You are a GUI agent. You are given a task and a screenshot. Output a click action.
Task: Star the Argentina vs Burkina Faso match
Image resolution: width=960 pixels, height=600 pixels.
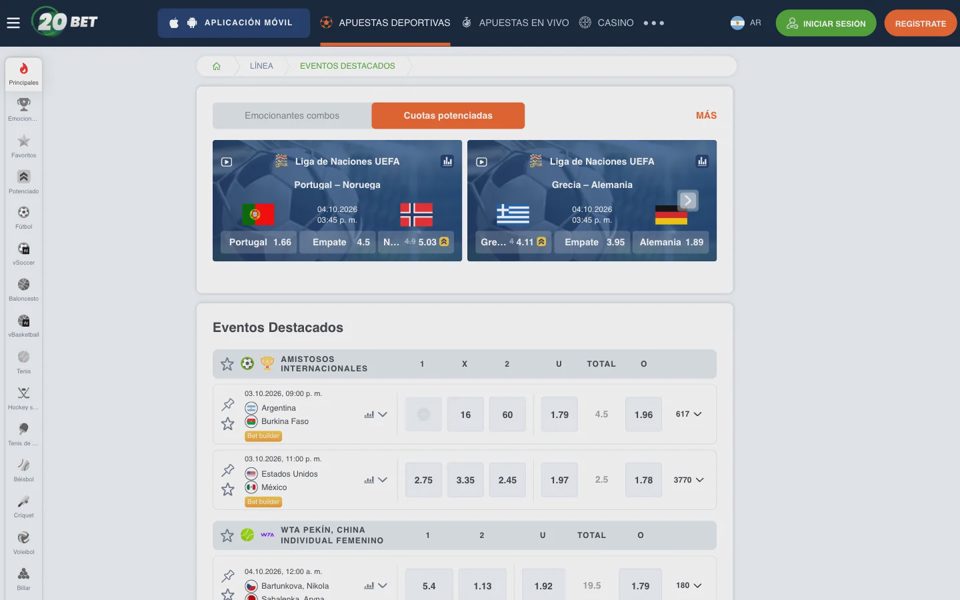tap(228, 424)
